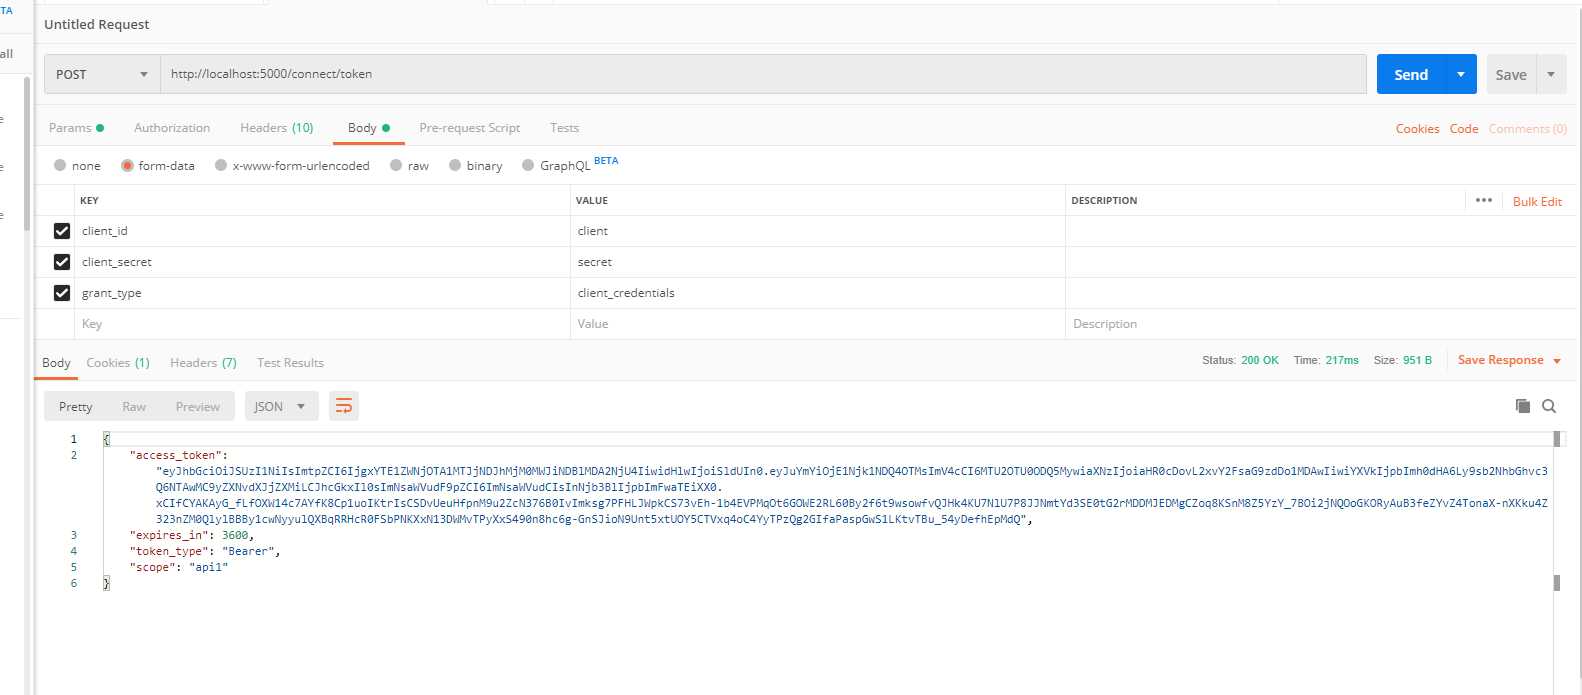Click the empty Value input cell
The image size is (1582, 695).
tap(817, 324)
